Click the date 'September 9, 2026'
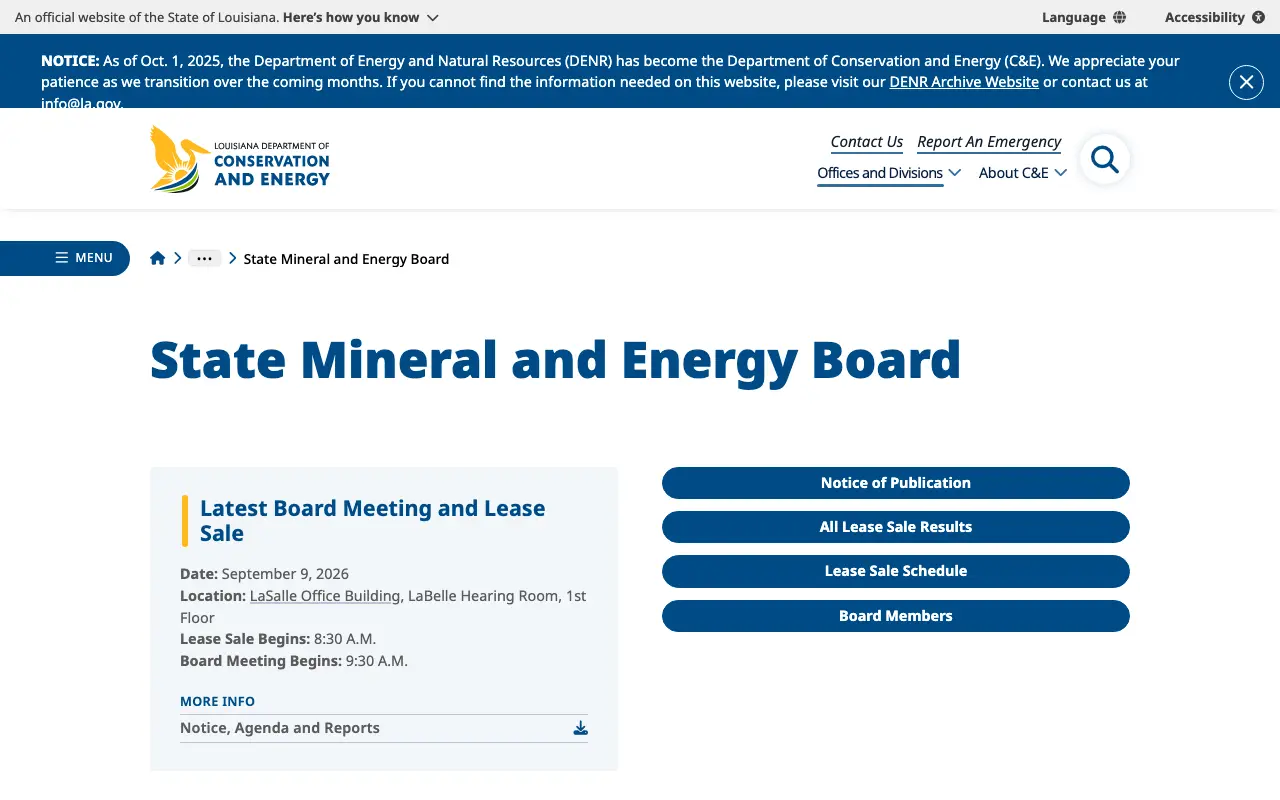This screenshot has width=1280, height=800. click(285, 574)
